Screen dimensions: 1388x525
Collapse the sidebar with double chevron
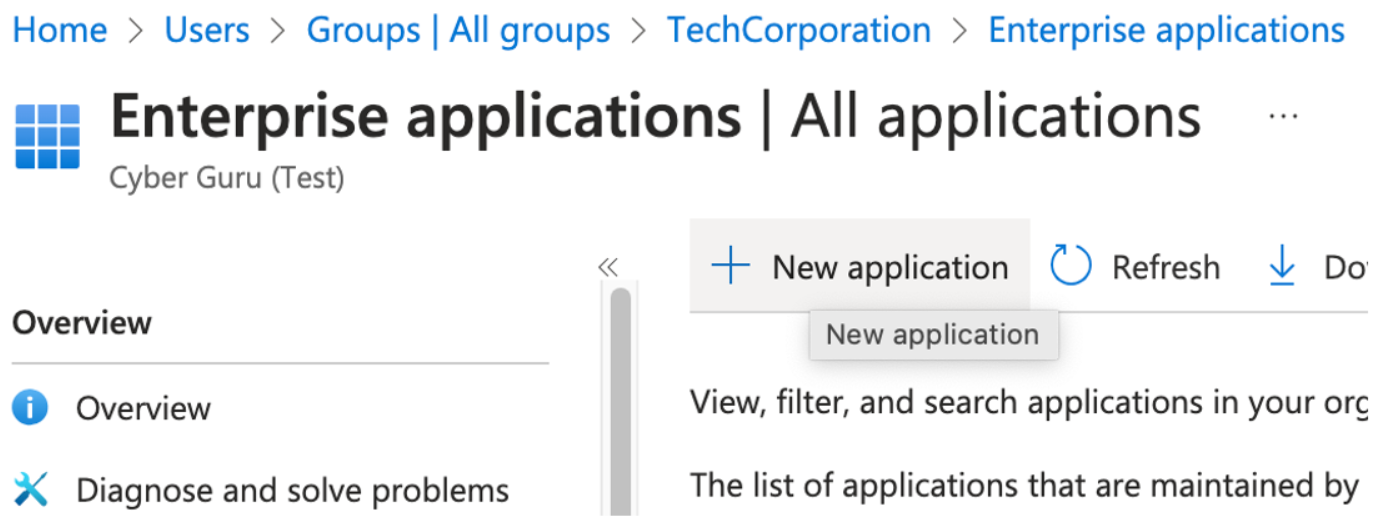(x=608, y=267)
